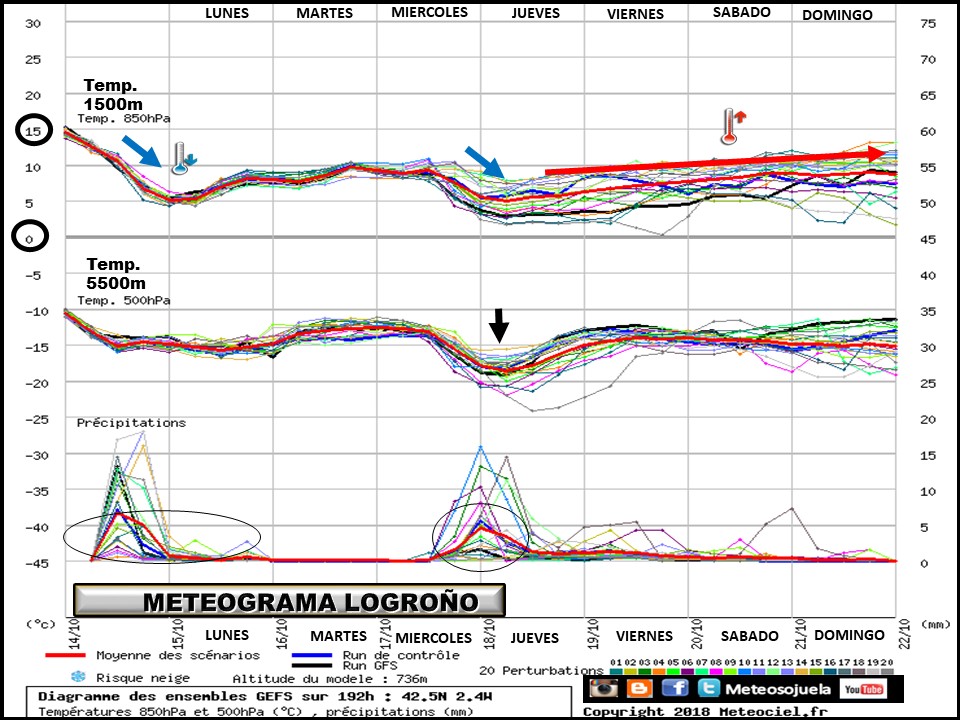Click Altitude du modele : 736m text
This screenshot has width=960, height=720.
coord(329,678)
